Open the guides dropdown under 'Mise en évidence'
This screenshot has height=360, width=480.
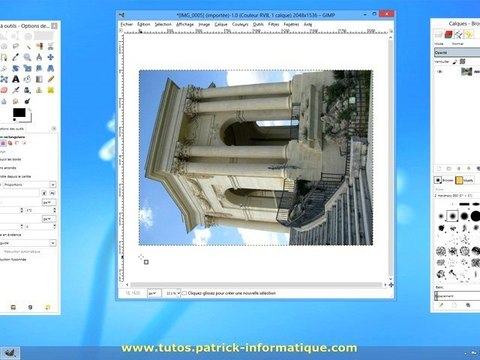[28, 243]
